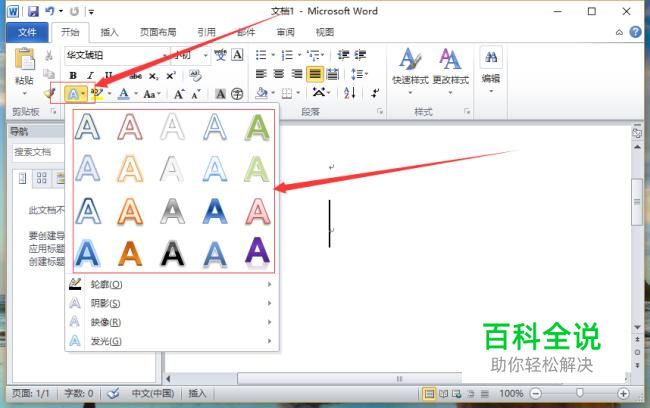
Task: Open the Line Spacing dropdown
Action: 359,74
